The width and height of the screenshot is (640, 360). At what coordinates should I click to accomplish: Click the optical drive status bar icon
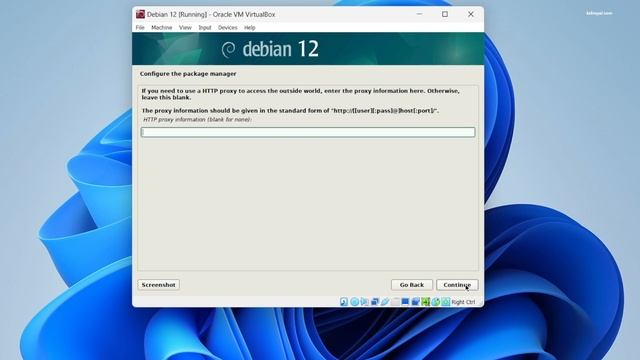[x=354, y=302]
